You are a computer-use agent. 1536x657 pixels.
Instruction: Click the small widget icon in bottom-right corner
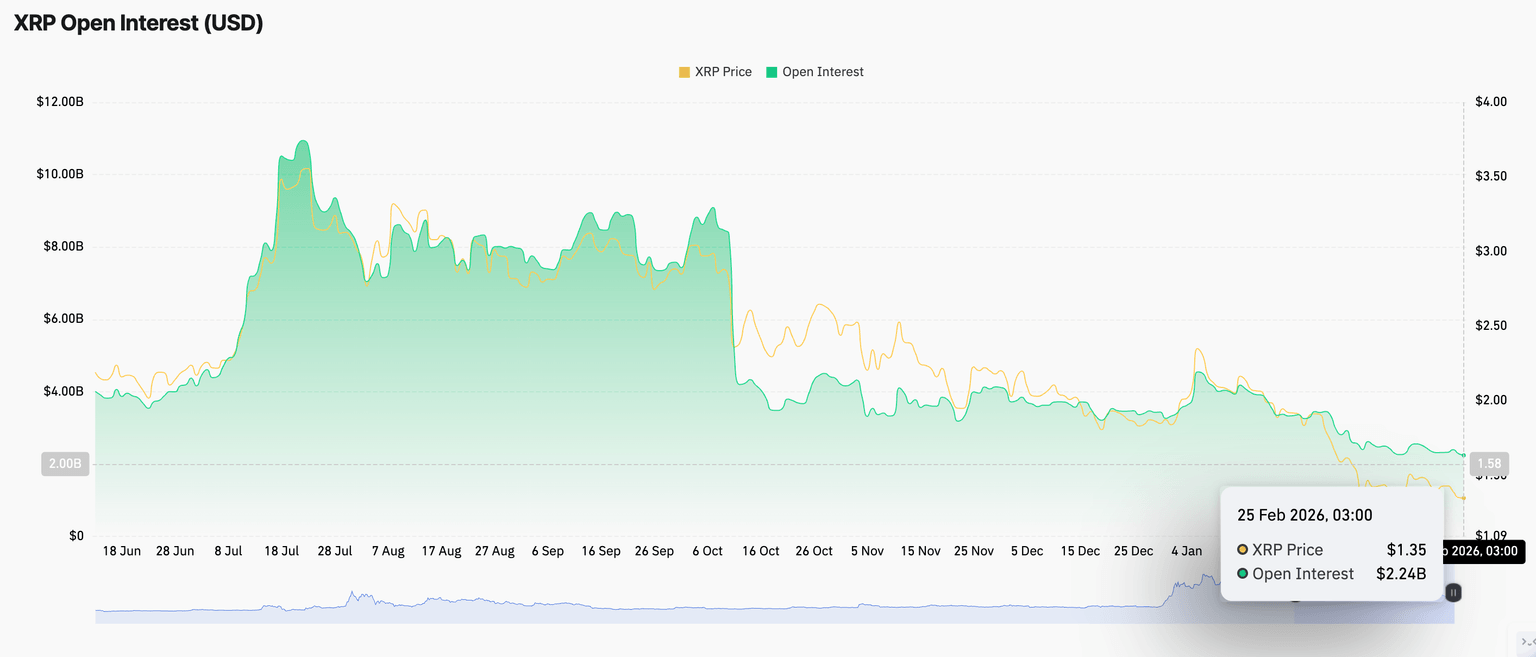click(x=1526, y=643)
